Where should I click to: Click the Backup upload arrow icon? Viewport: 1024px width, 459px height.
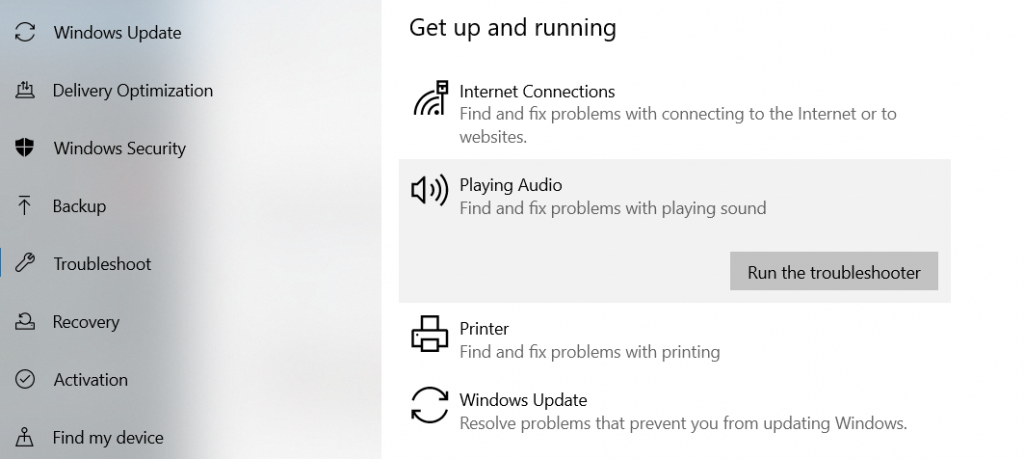tap(25, 207)
